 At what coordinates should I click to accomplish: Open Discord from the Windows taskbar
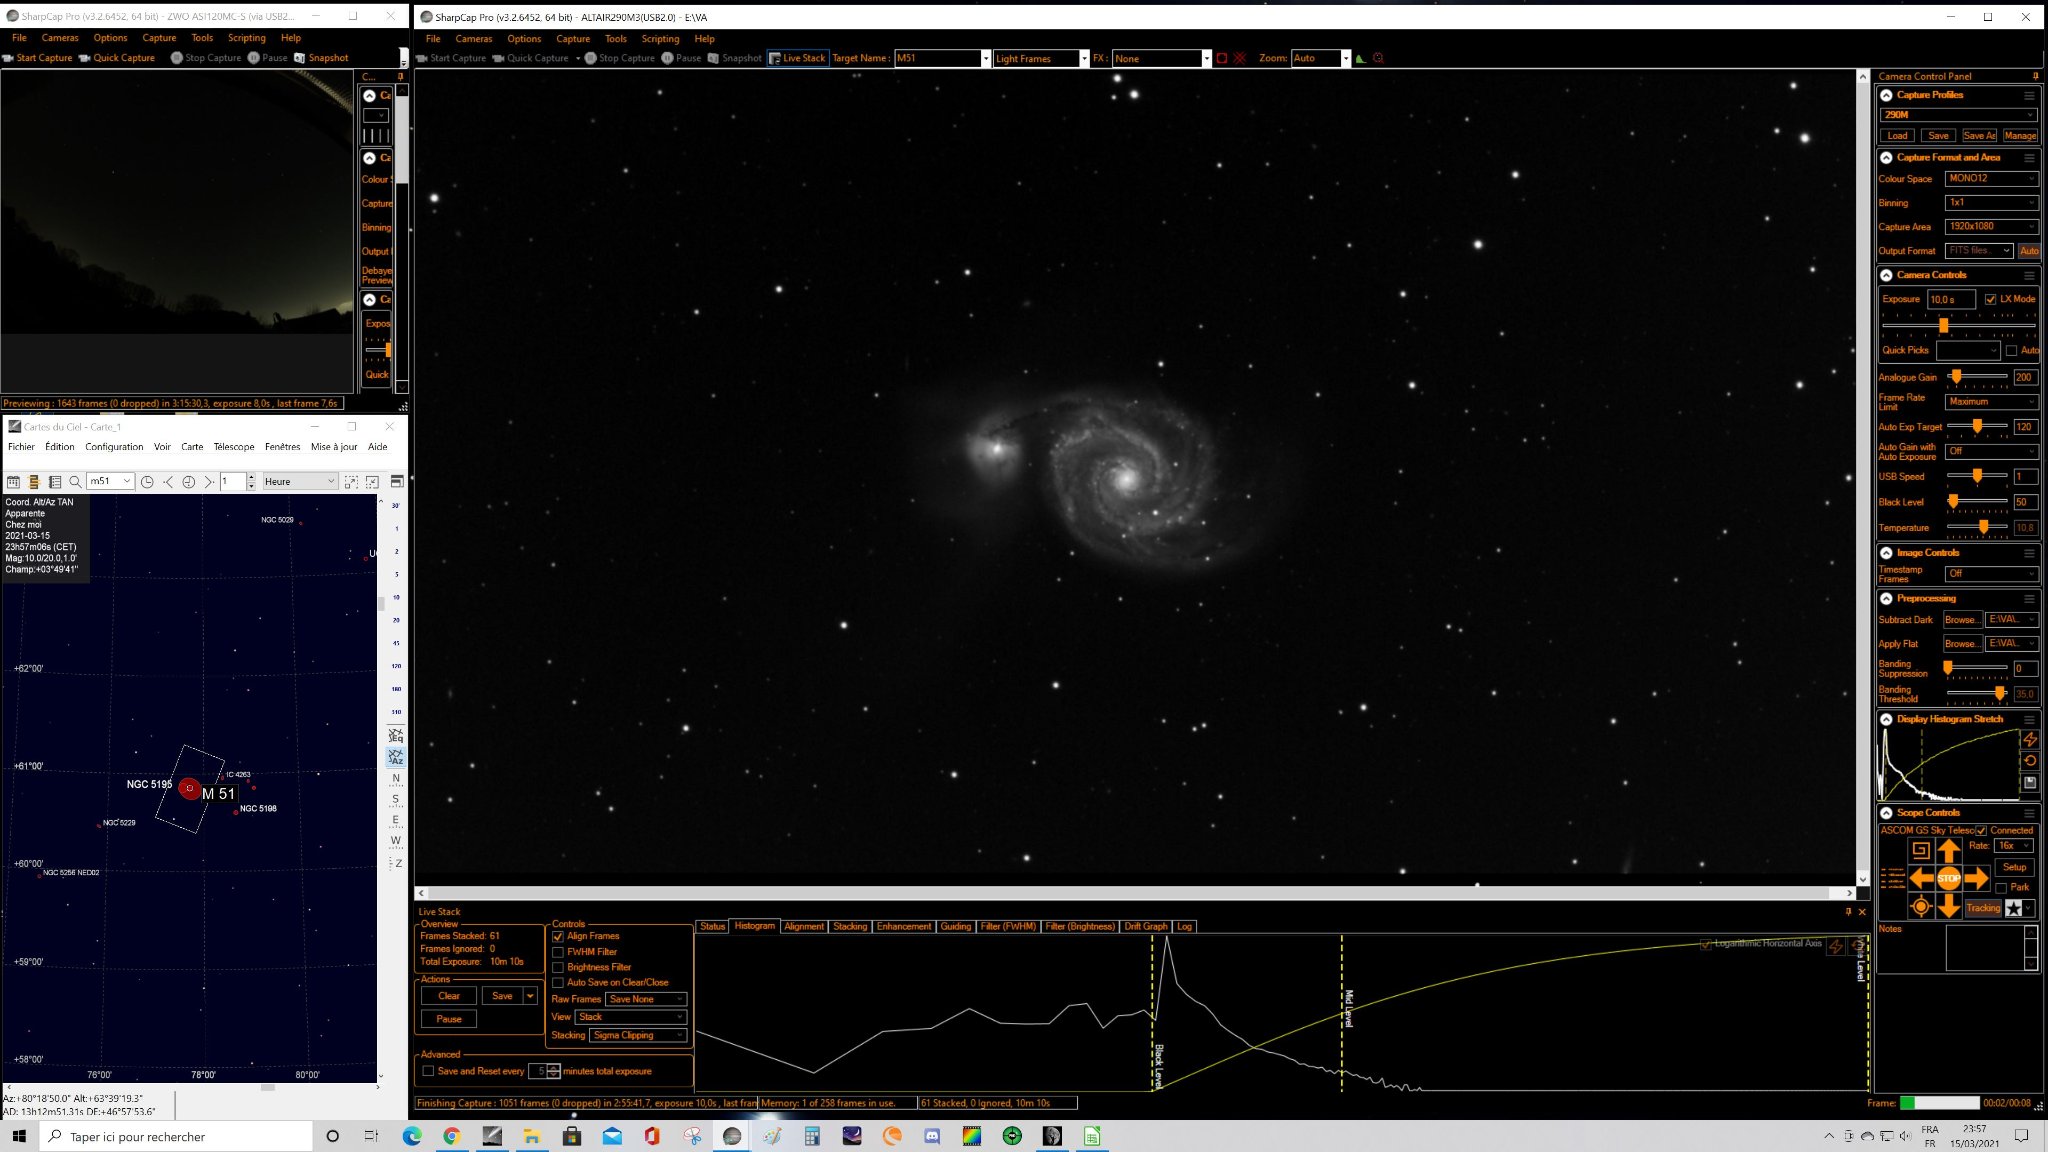pyautogui.click(x=932, y=1136)
